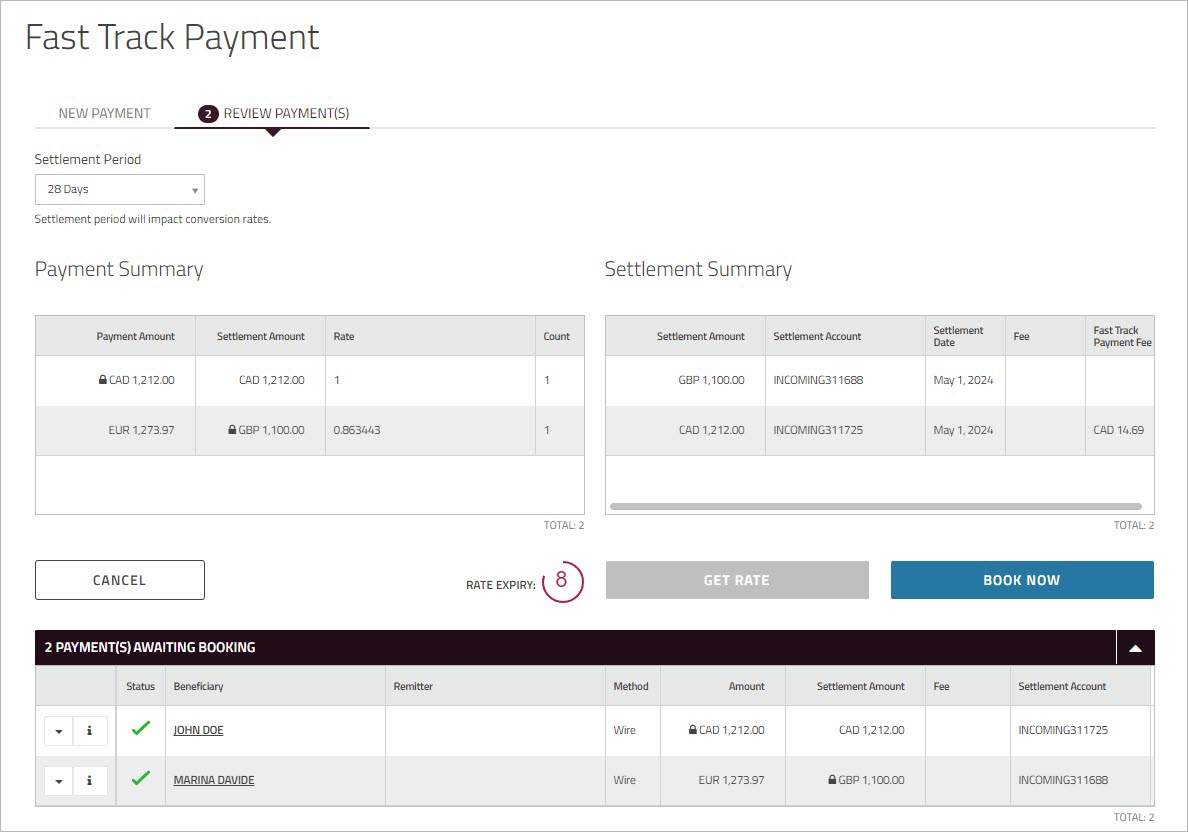
Task: Select the Review Payment(s) tab
Action: coord(272,114)
